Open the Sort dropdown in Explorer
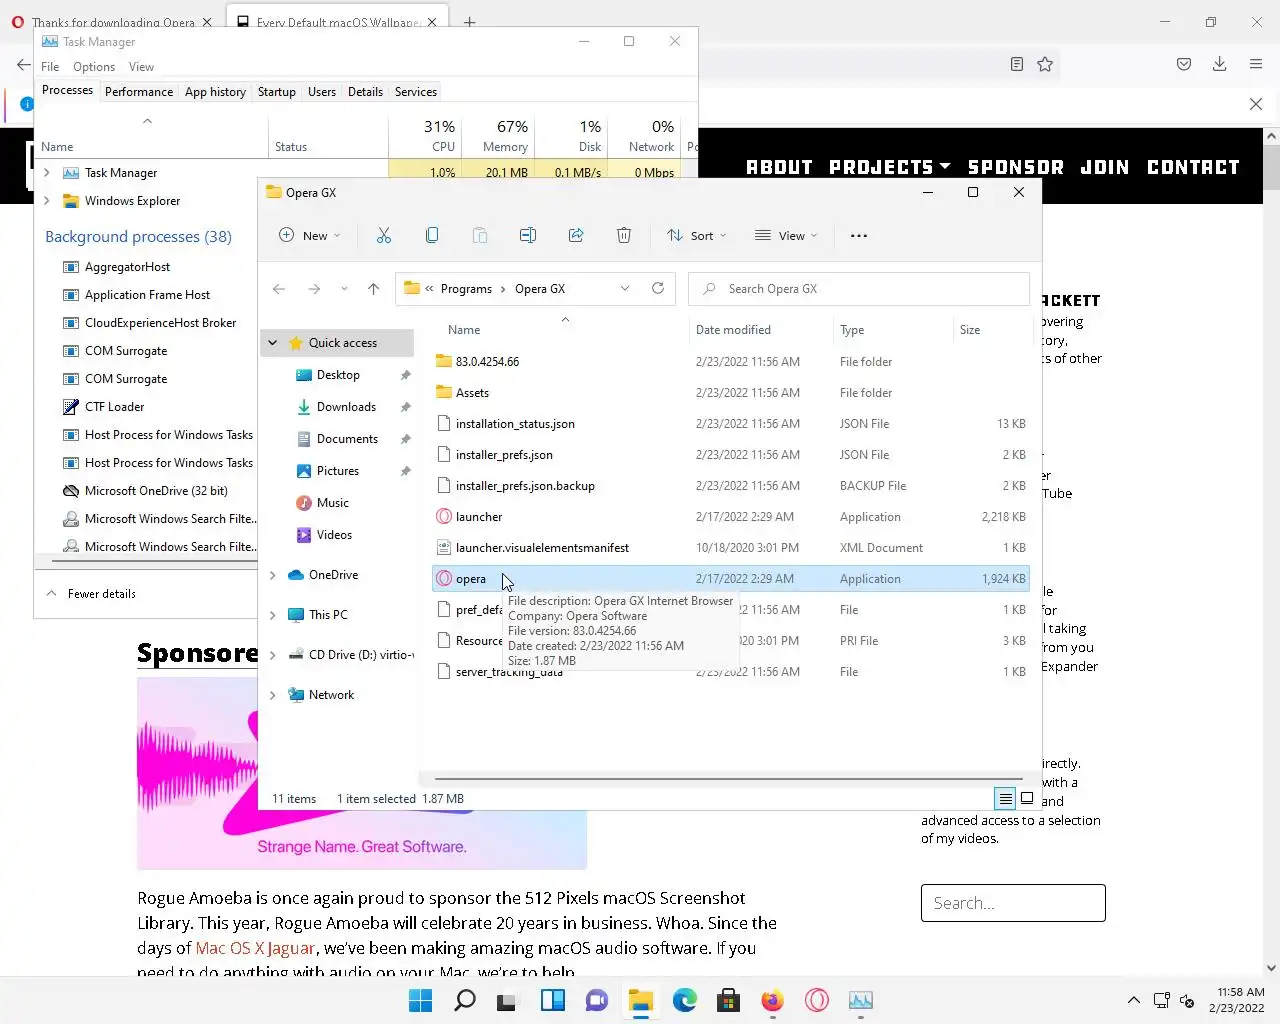 coord(697,236)
